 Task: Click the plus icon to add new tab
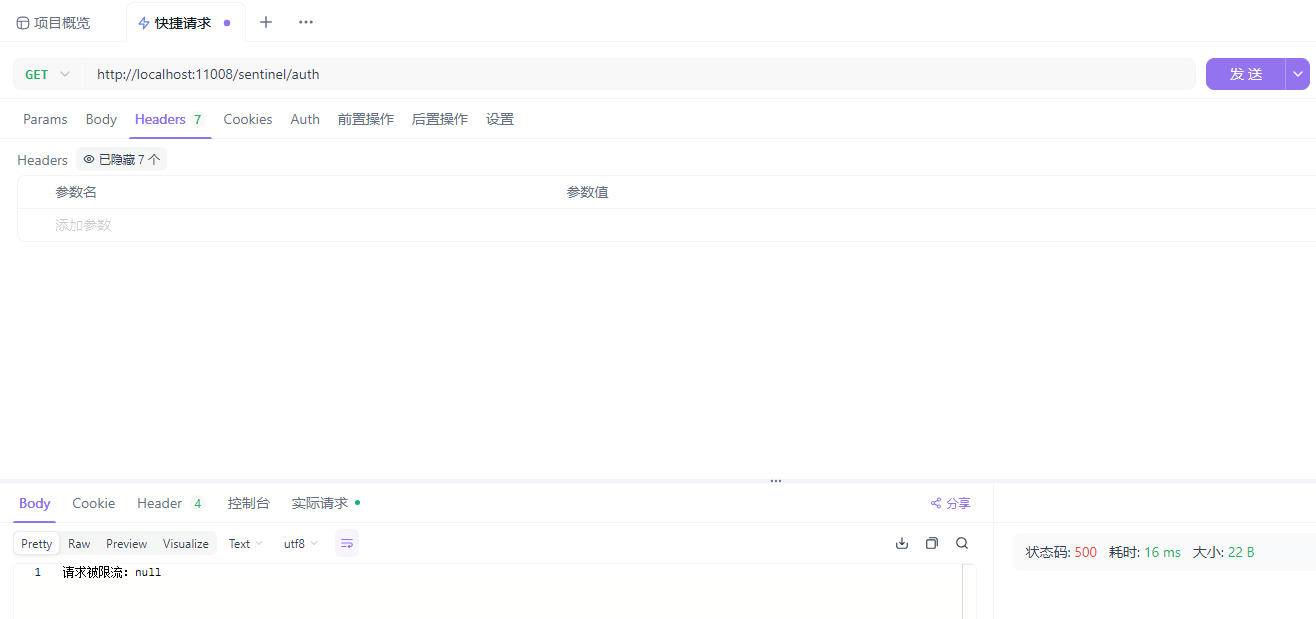click(x=266, y=22)
